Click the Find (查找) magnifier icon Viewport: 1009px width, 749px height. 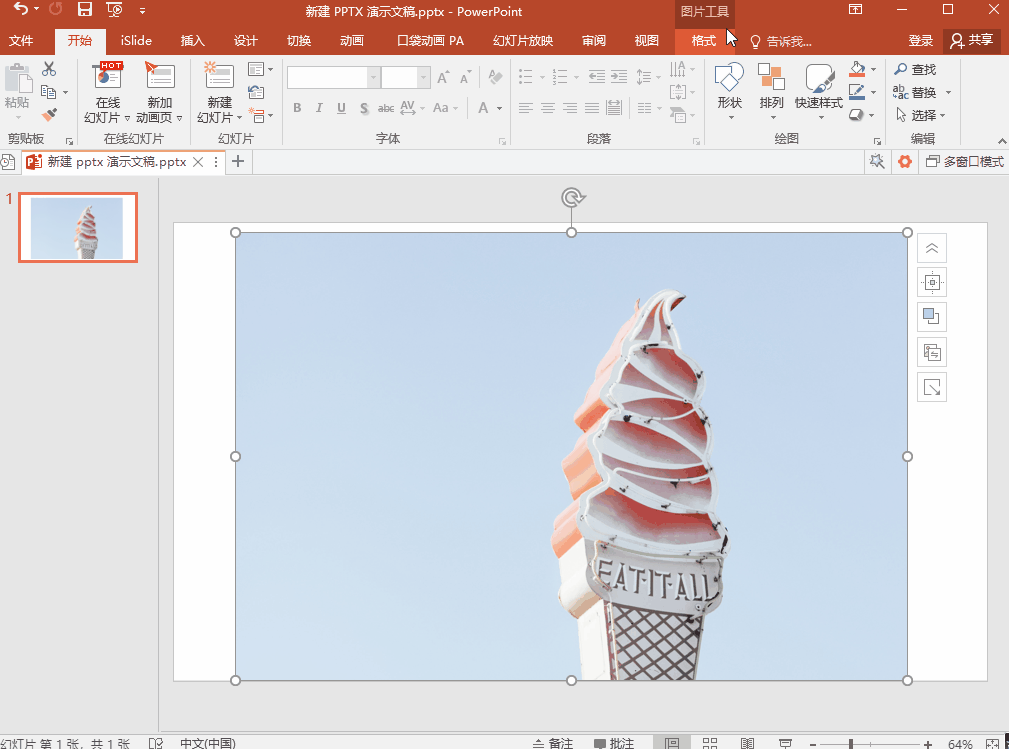click(x=901, y=69)
